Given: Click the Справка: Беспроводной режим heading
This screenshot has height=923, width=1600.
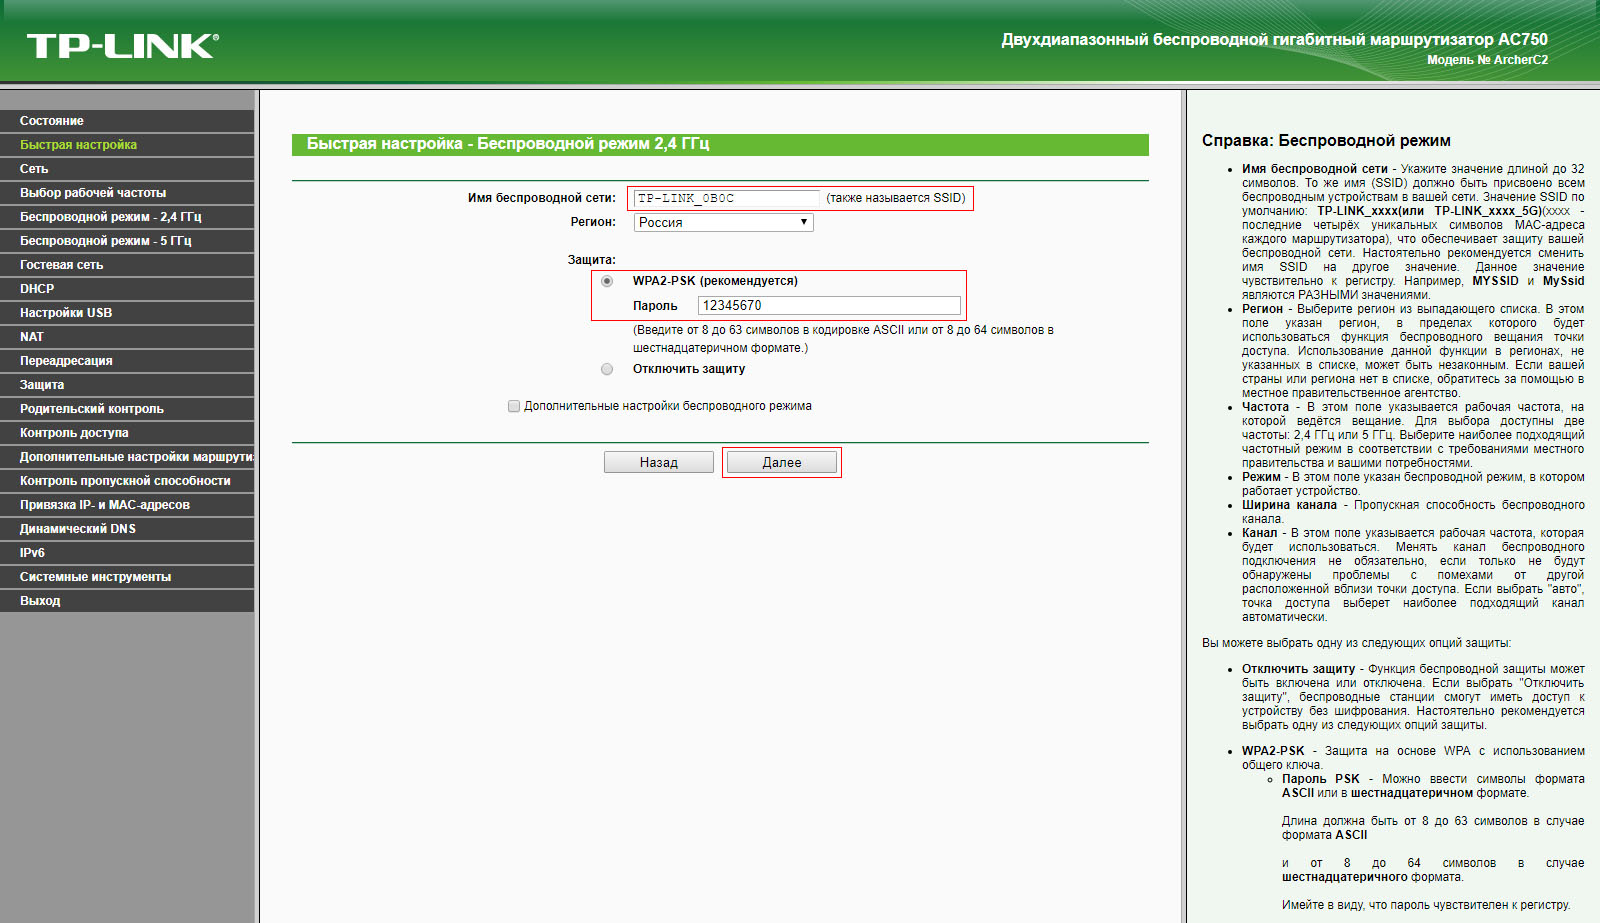Looking at the screenshot, I should point(1326,141).
